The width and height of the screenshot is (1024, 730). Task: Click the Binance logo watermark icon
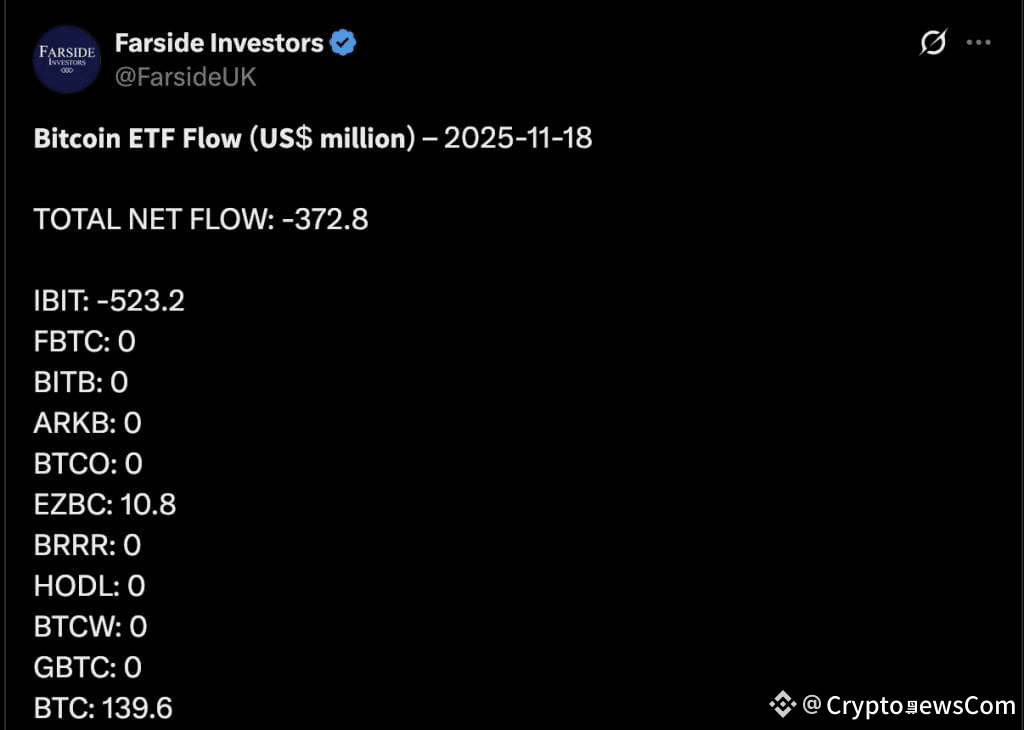click(782, 705)
